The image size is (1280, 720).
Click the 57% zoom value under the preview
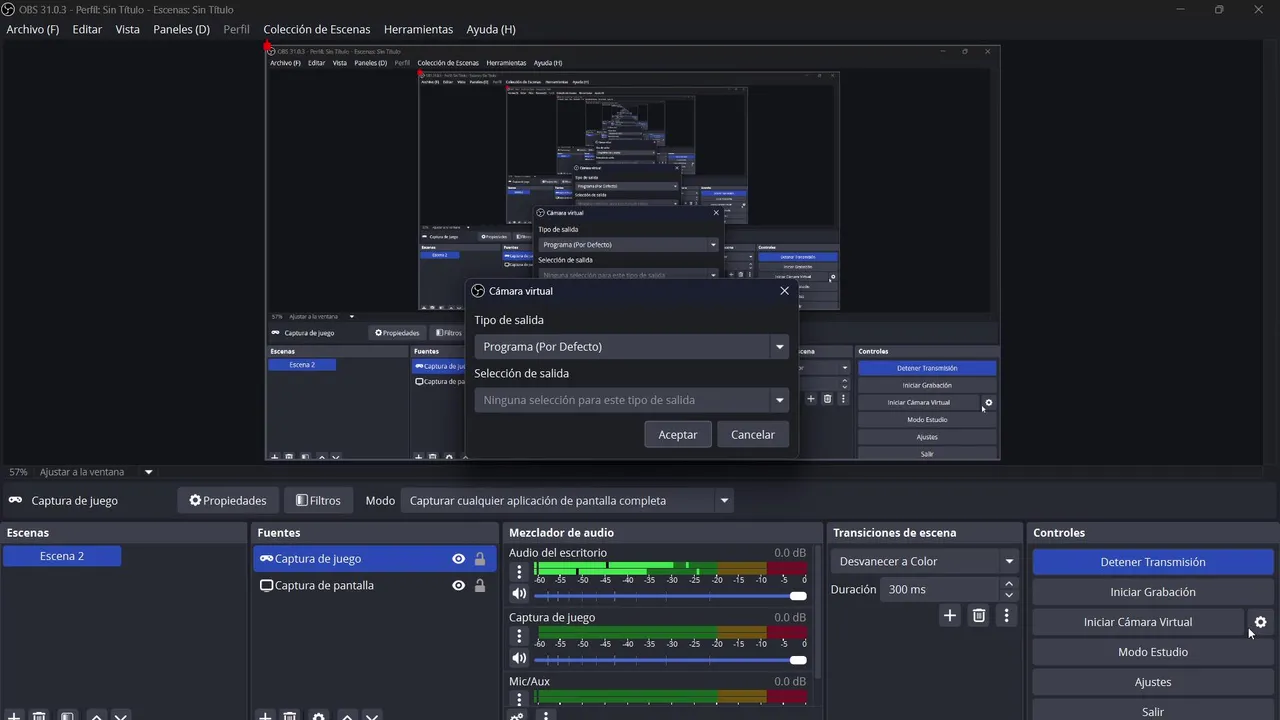[18, 472]
